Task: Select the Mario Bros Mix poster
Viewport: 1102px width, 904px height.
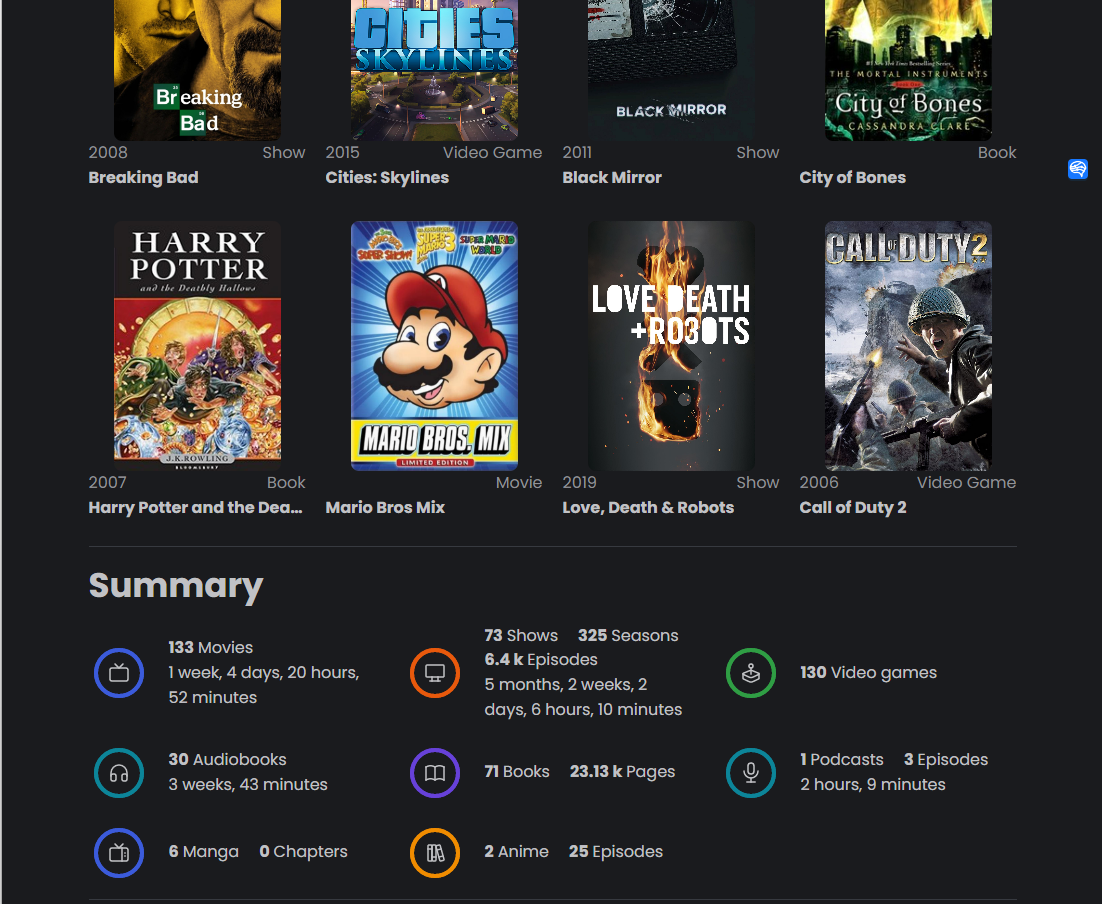Action: (434, 345)
